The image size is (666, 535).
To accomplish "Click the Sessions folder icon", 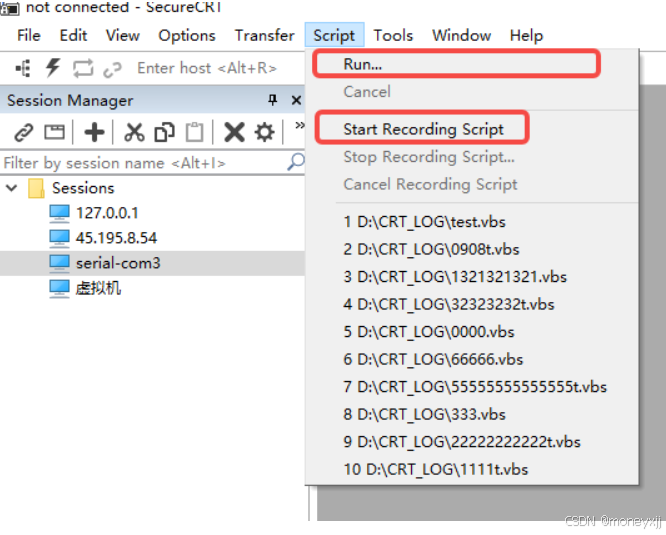I will (x=36, y=189).
